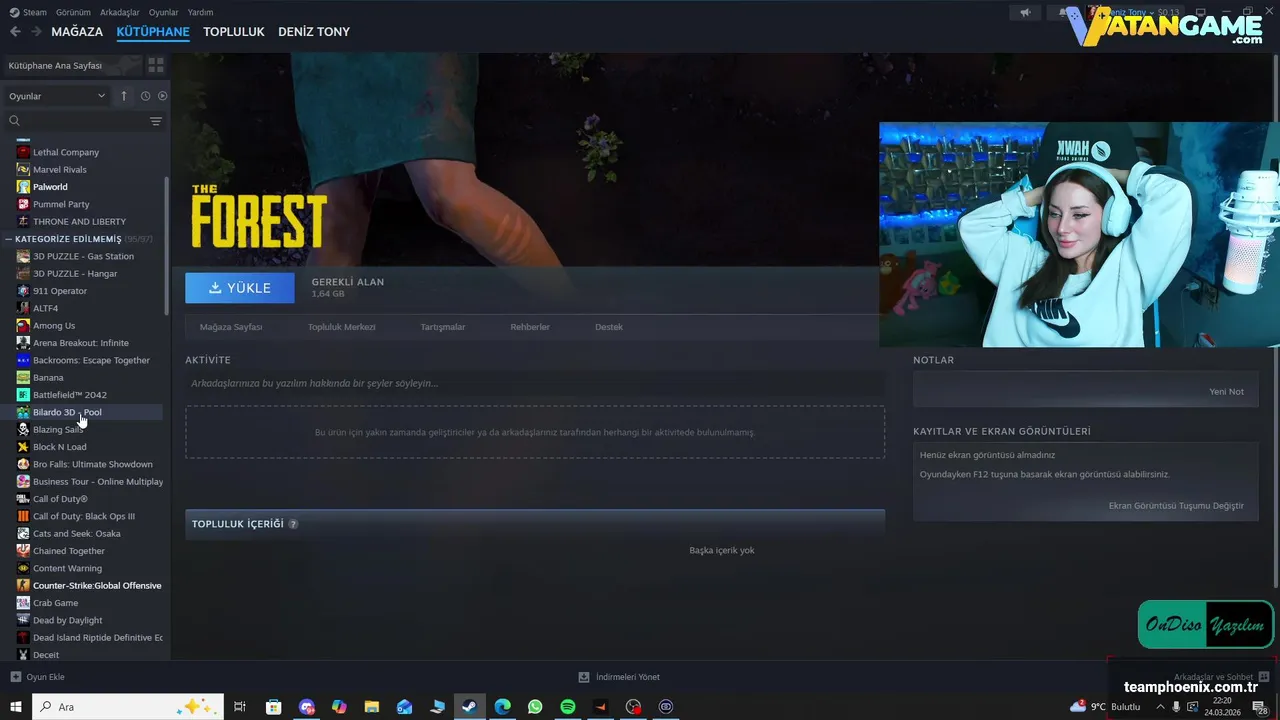The image size is (1280, 720).
Task: Open Kütüphane Ana Sayfası
Action: (71, 65)
